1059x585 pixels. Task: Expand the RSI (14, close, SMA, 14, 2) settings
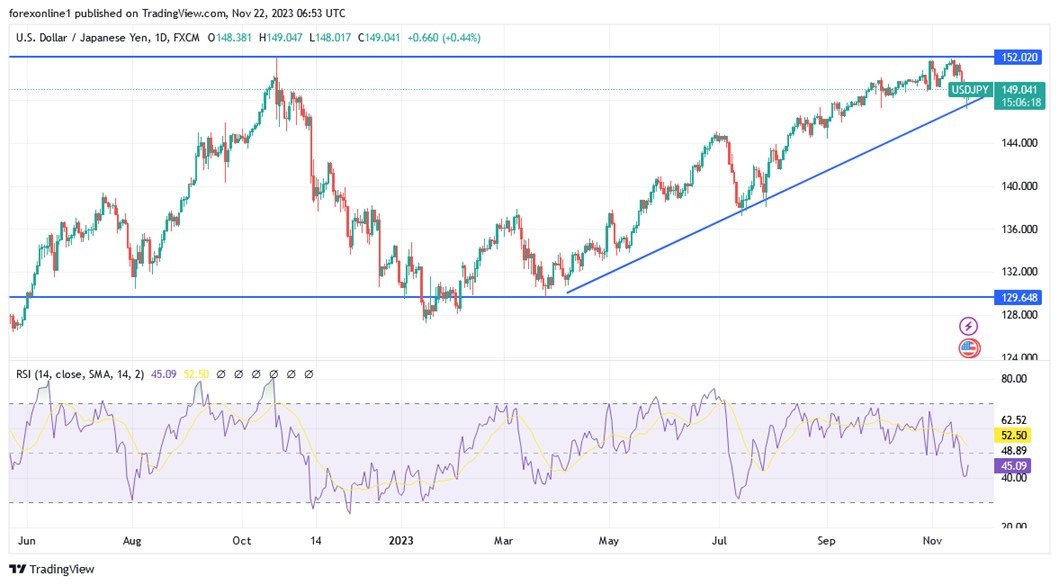pyautogui.click(x=80, y=373)
